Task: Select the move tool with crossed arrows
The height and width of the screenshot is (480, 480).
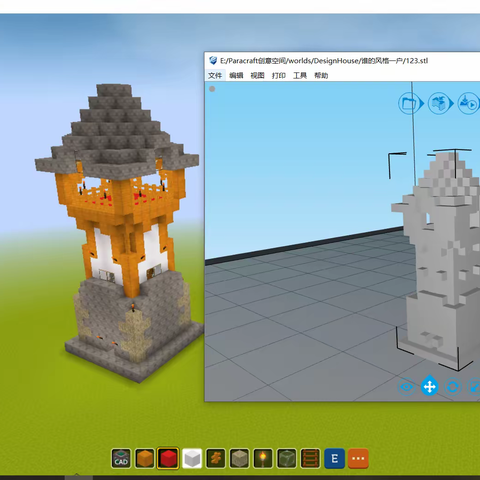Action: pos(430,386)
